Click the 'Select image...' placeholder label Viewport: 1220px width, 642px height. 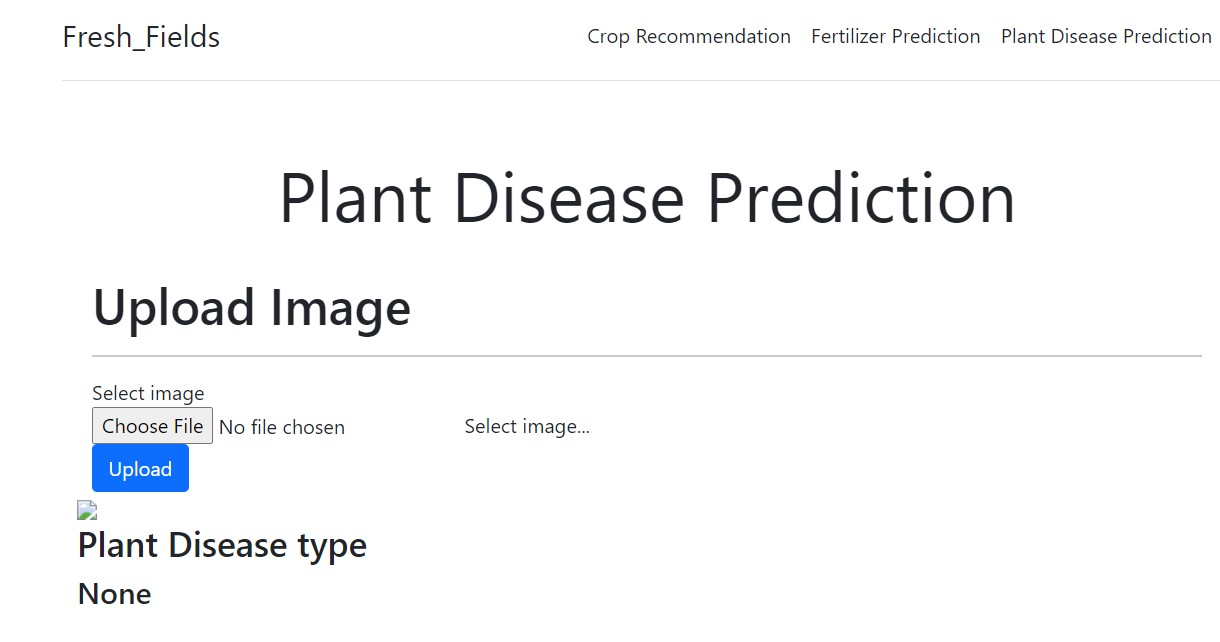[527, 427]
